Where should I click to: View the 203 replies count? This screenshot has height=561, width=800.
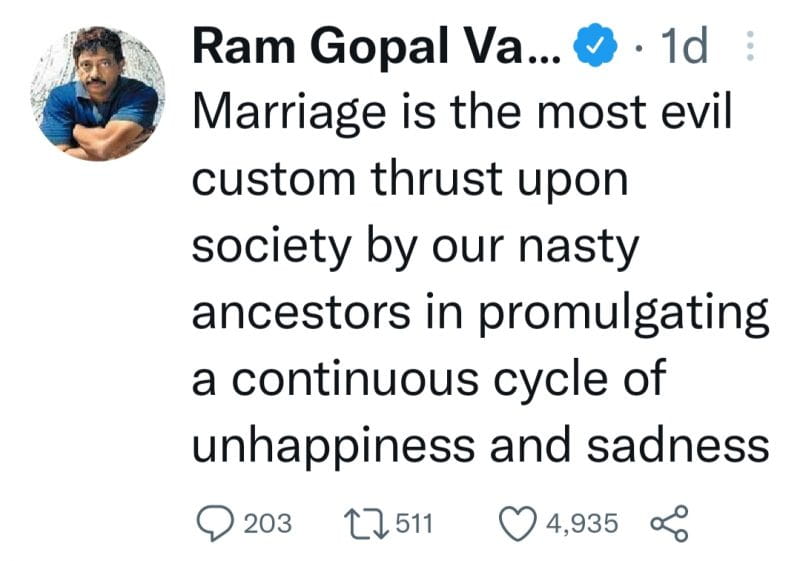[x=267, y=524]
